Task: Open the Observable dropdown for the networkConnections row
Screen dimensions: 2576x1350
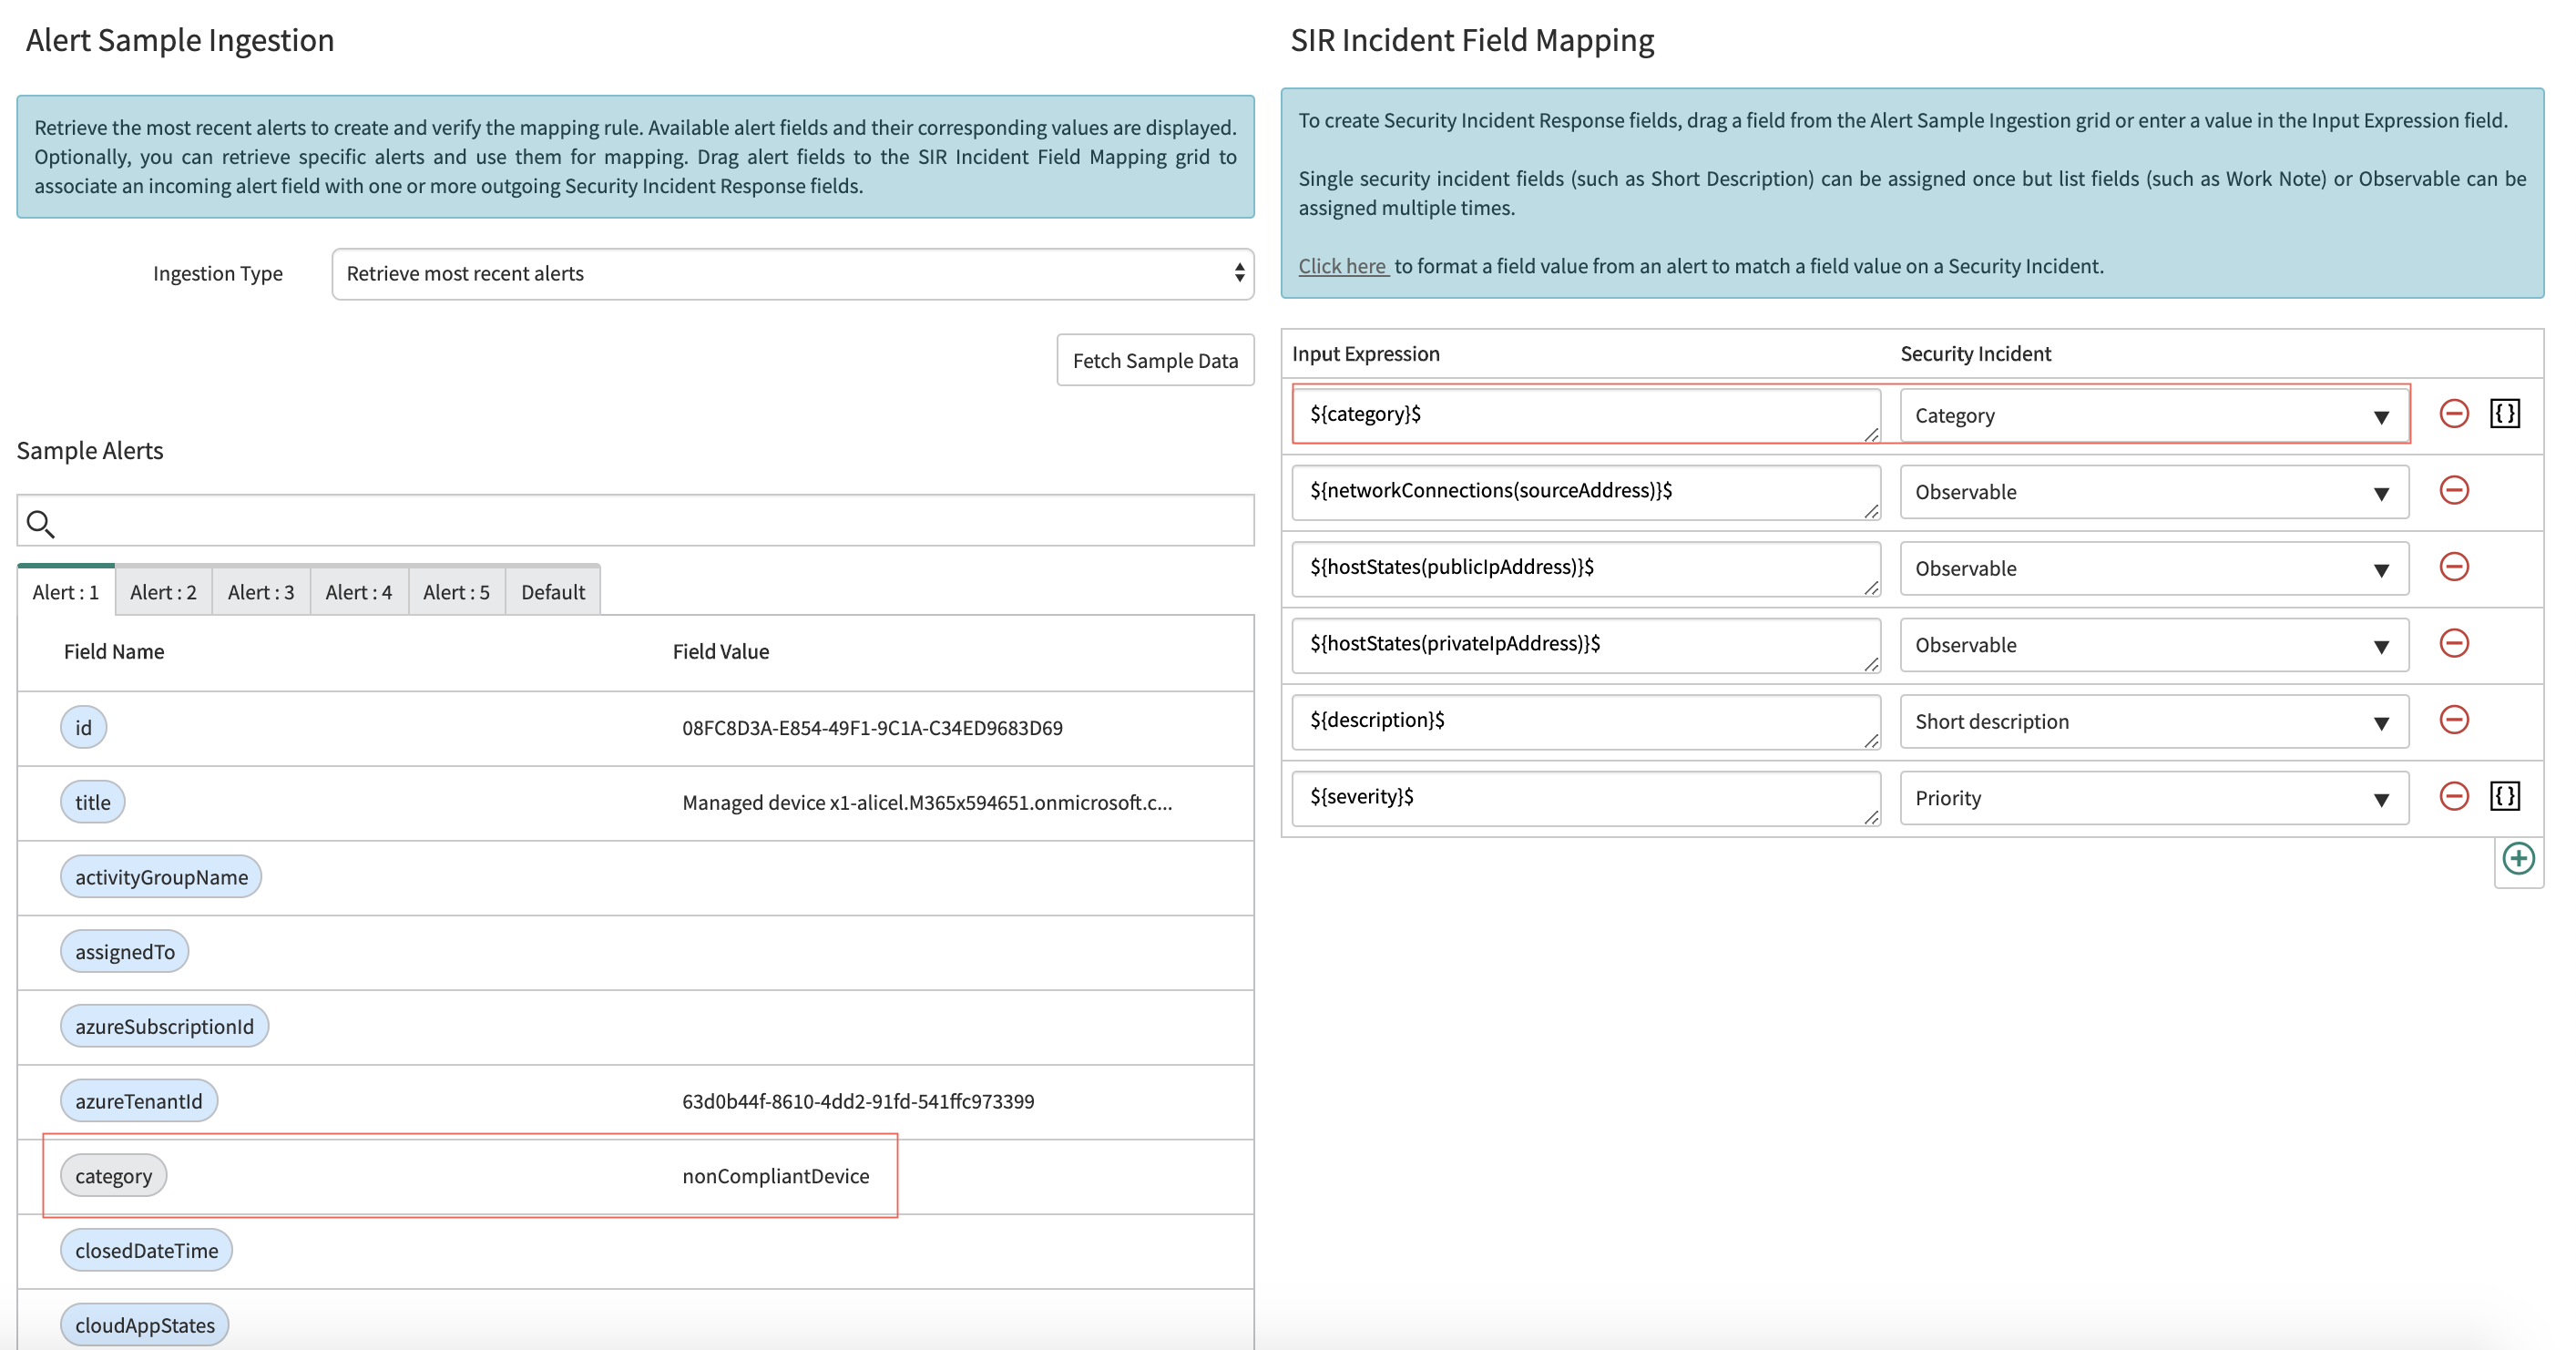Action: 2154,492
